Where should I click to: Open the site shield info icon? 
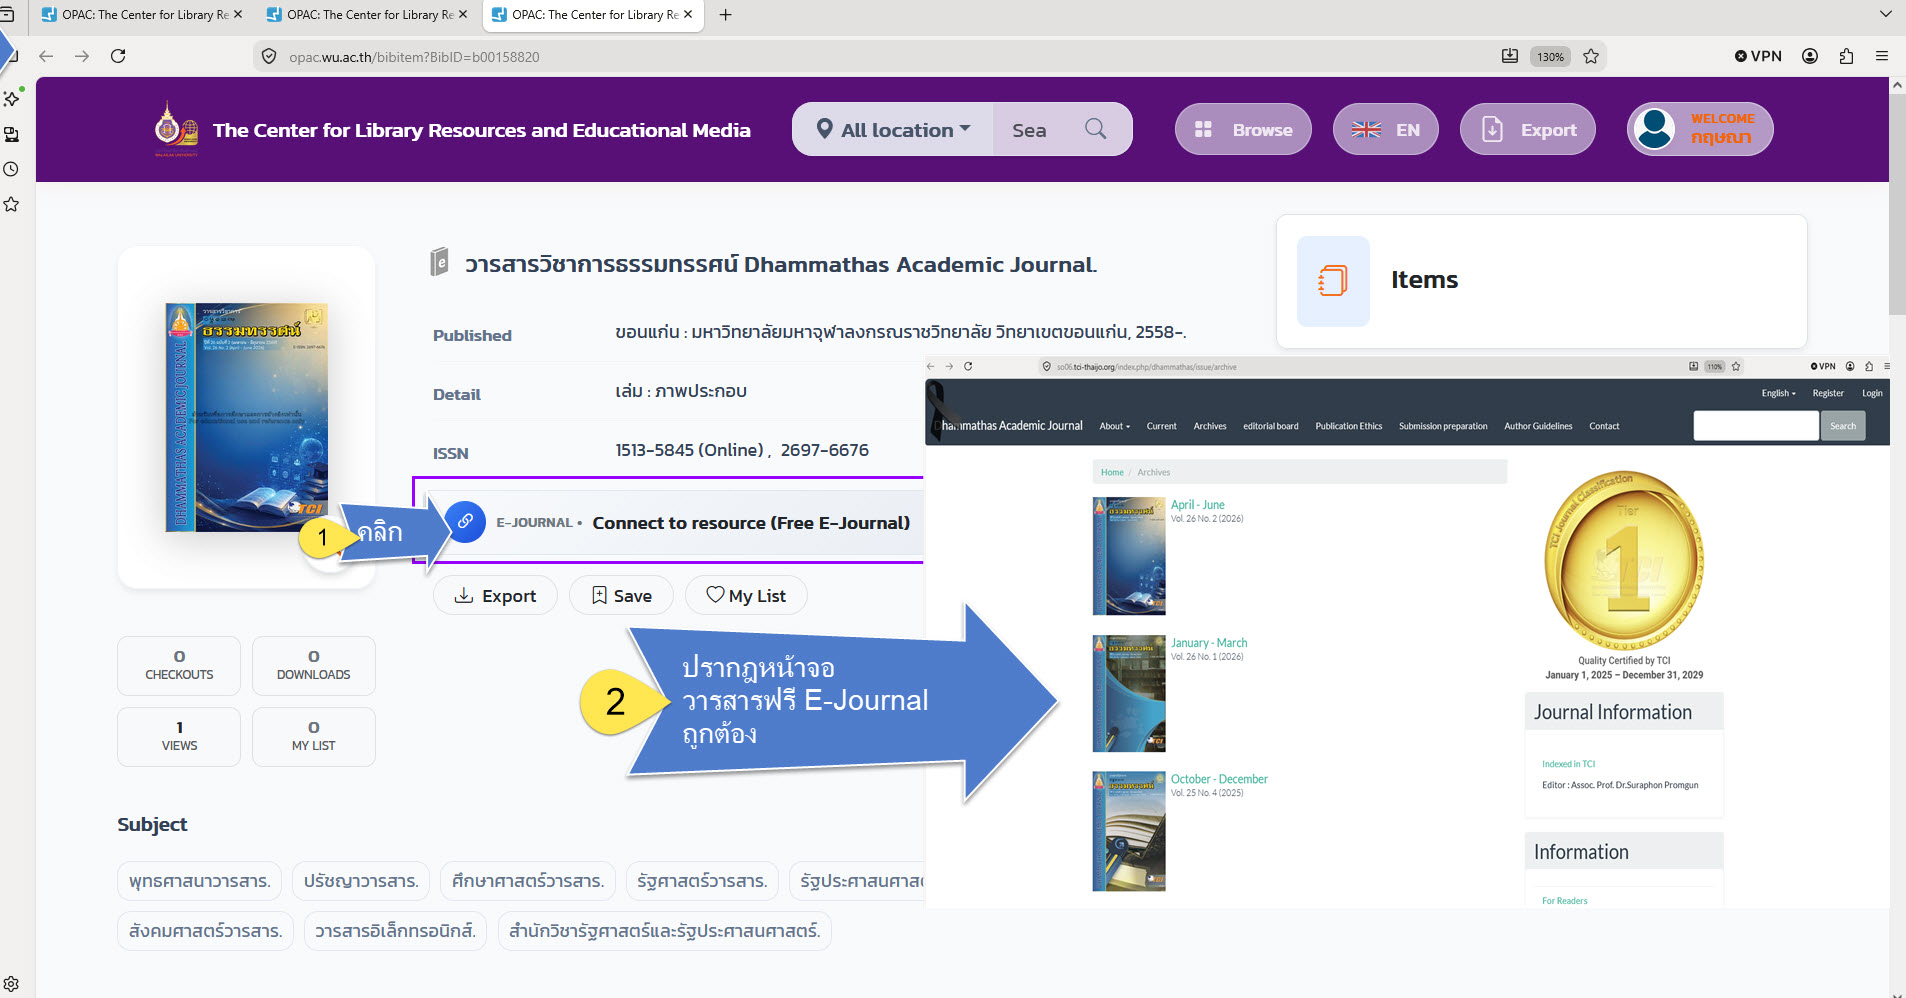click(x=269, y=57)
